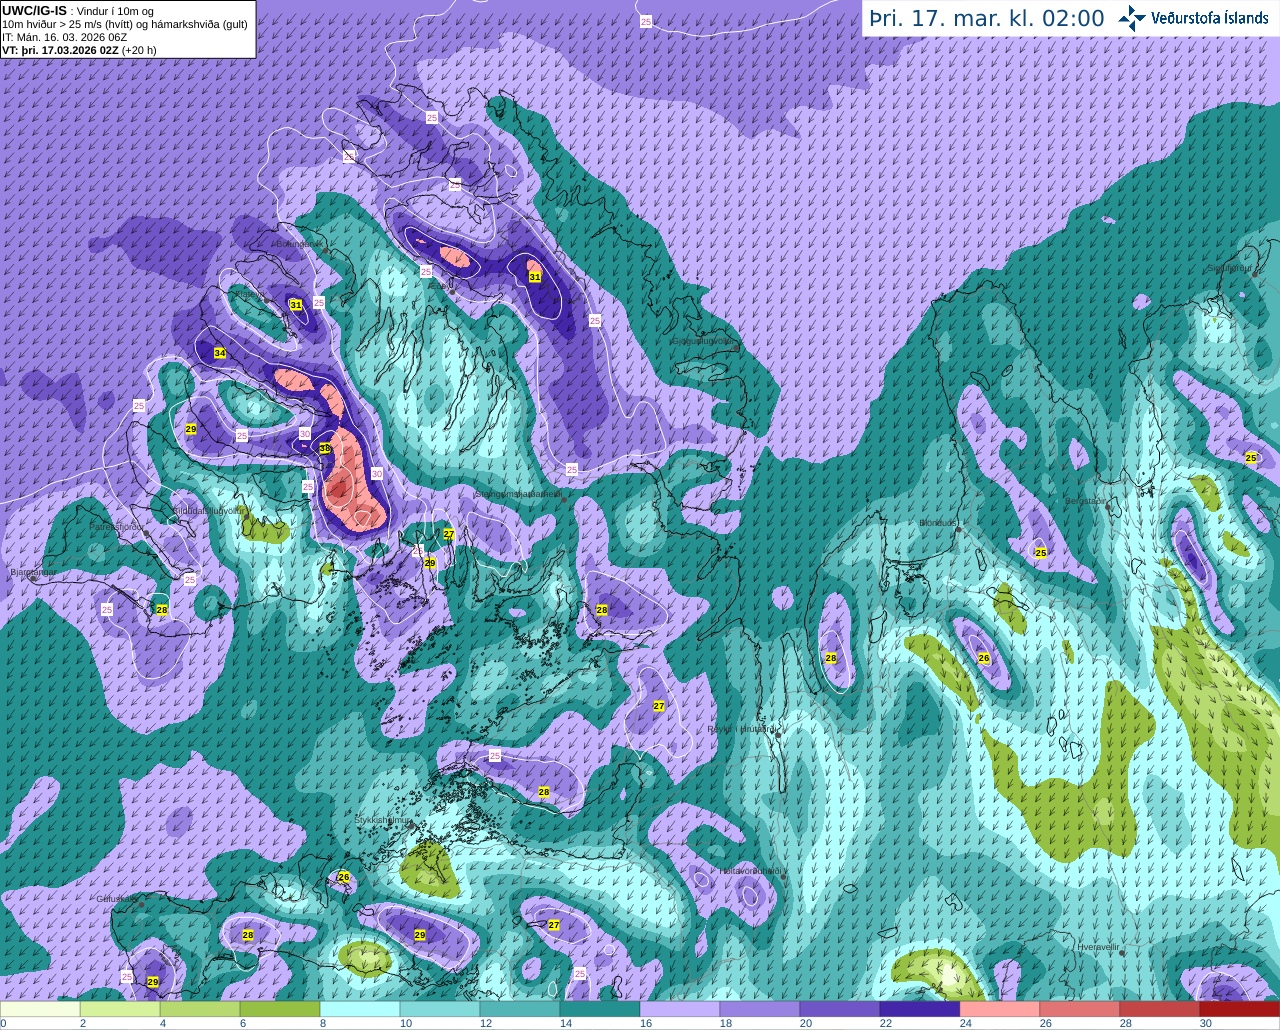Image resolution: width=1280 pixels, height=1030 pixels.
Task: Click the Blönduós station label
Action: tap(938, 522)
